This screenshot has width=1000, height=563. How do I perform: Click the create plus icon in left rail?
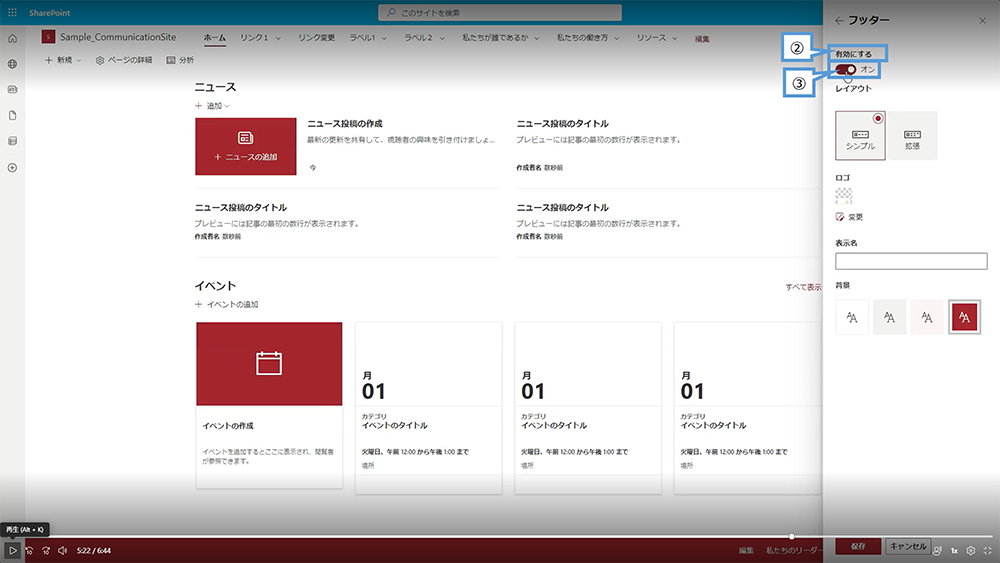(x=12, y=168)
